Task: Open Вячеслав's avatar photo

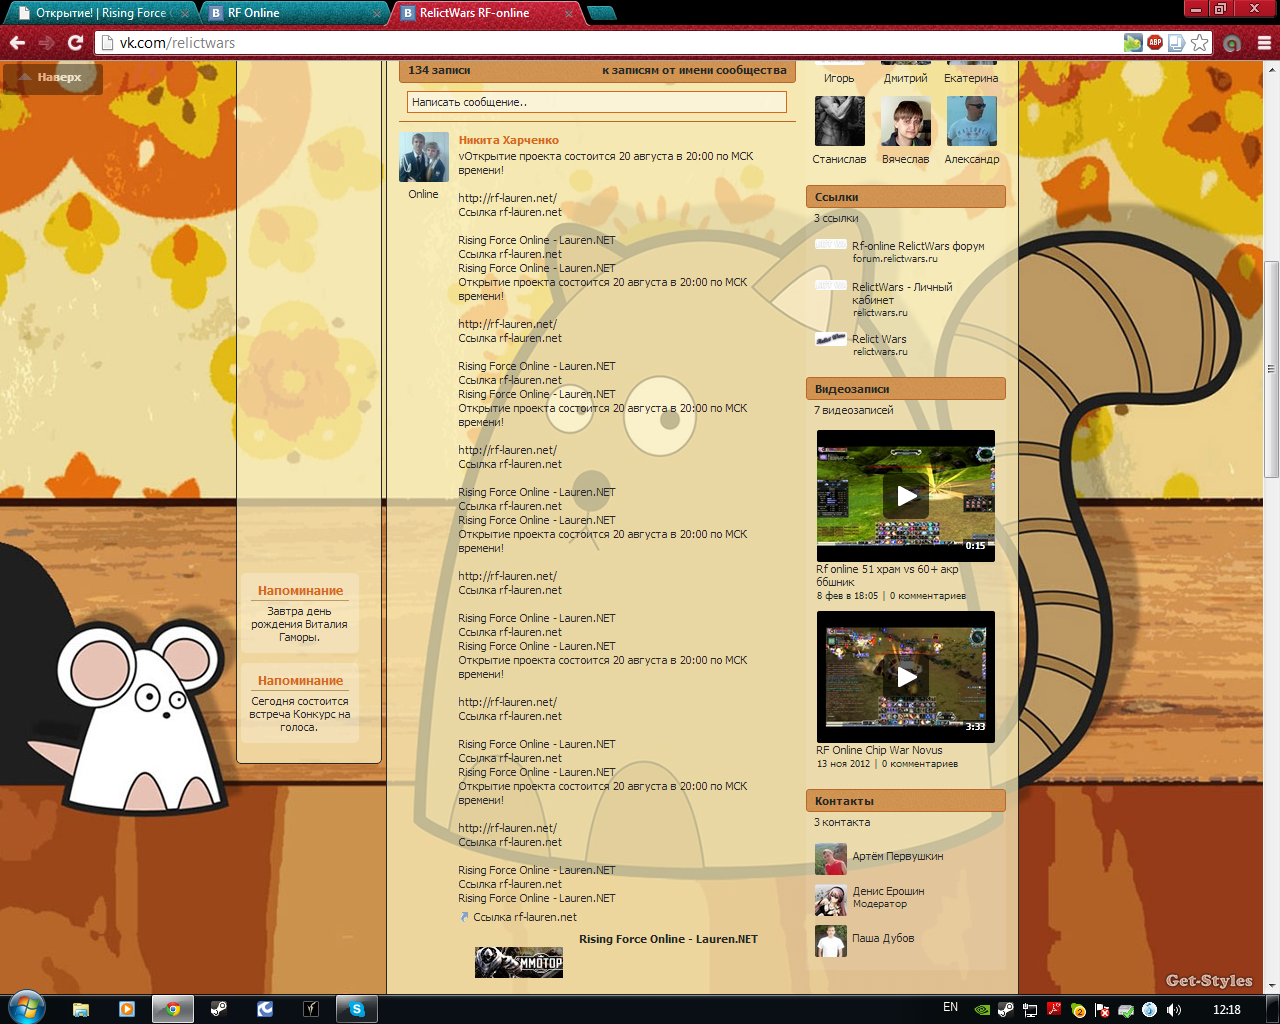Action: point(906,122)
